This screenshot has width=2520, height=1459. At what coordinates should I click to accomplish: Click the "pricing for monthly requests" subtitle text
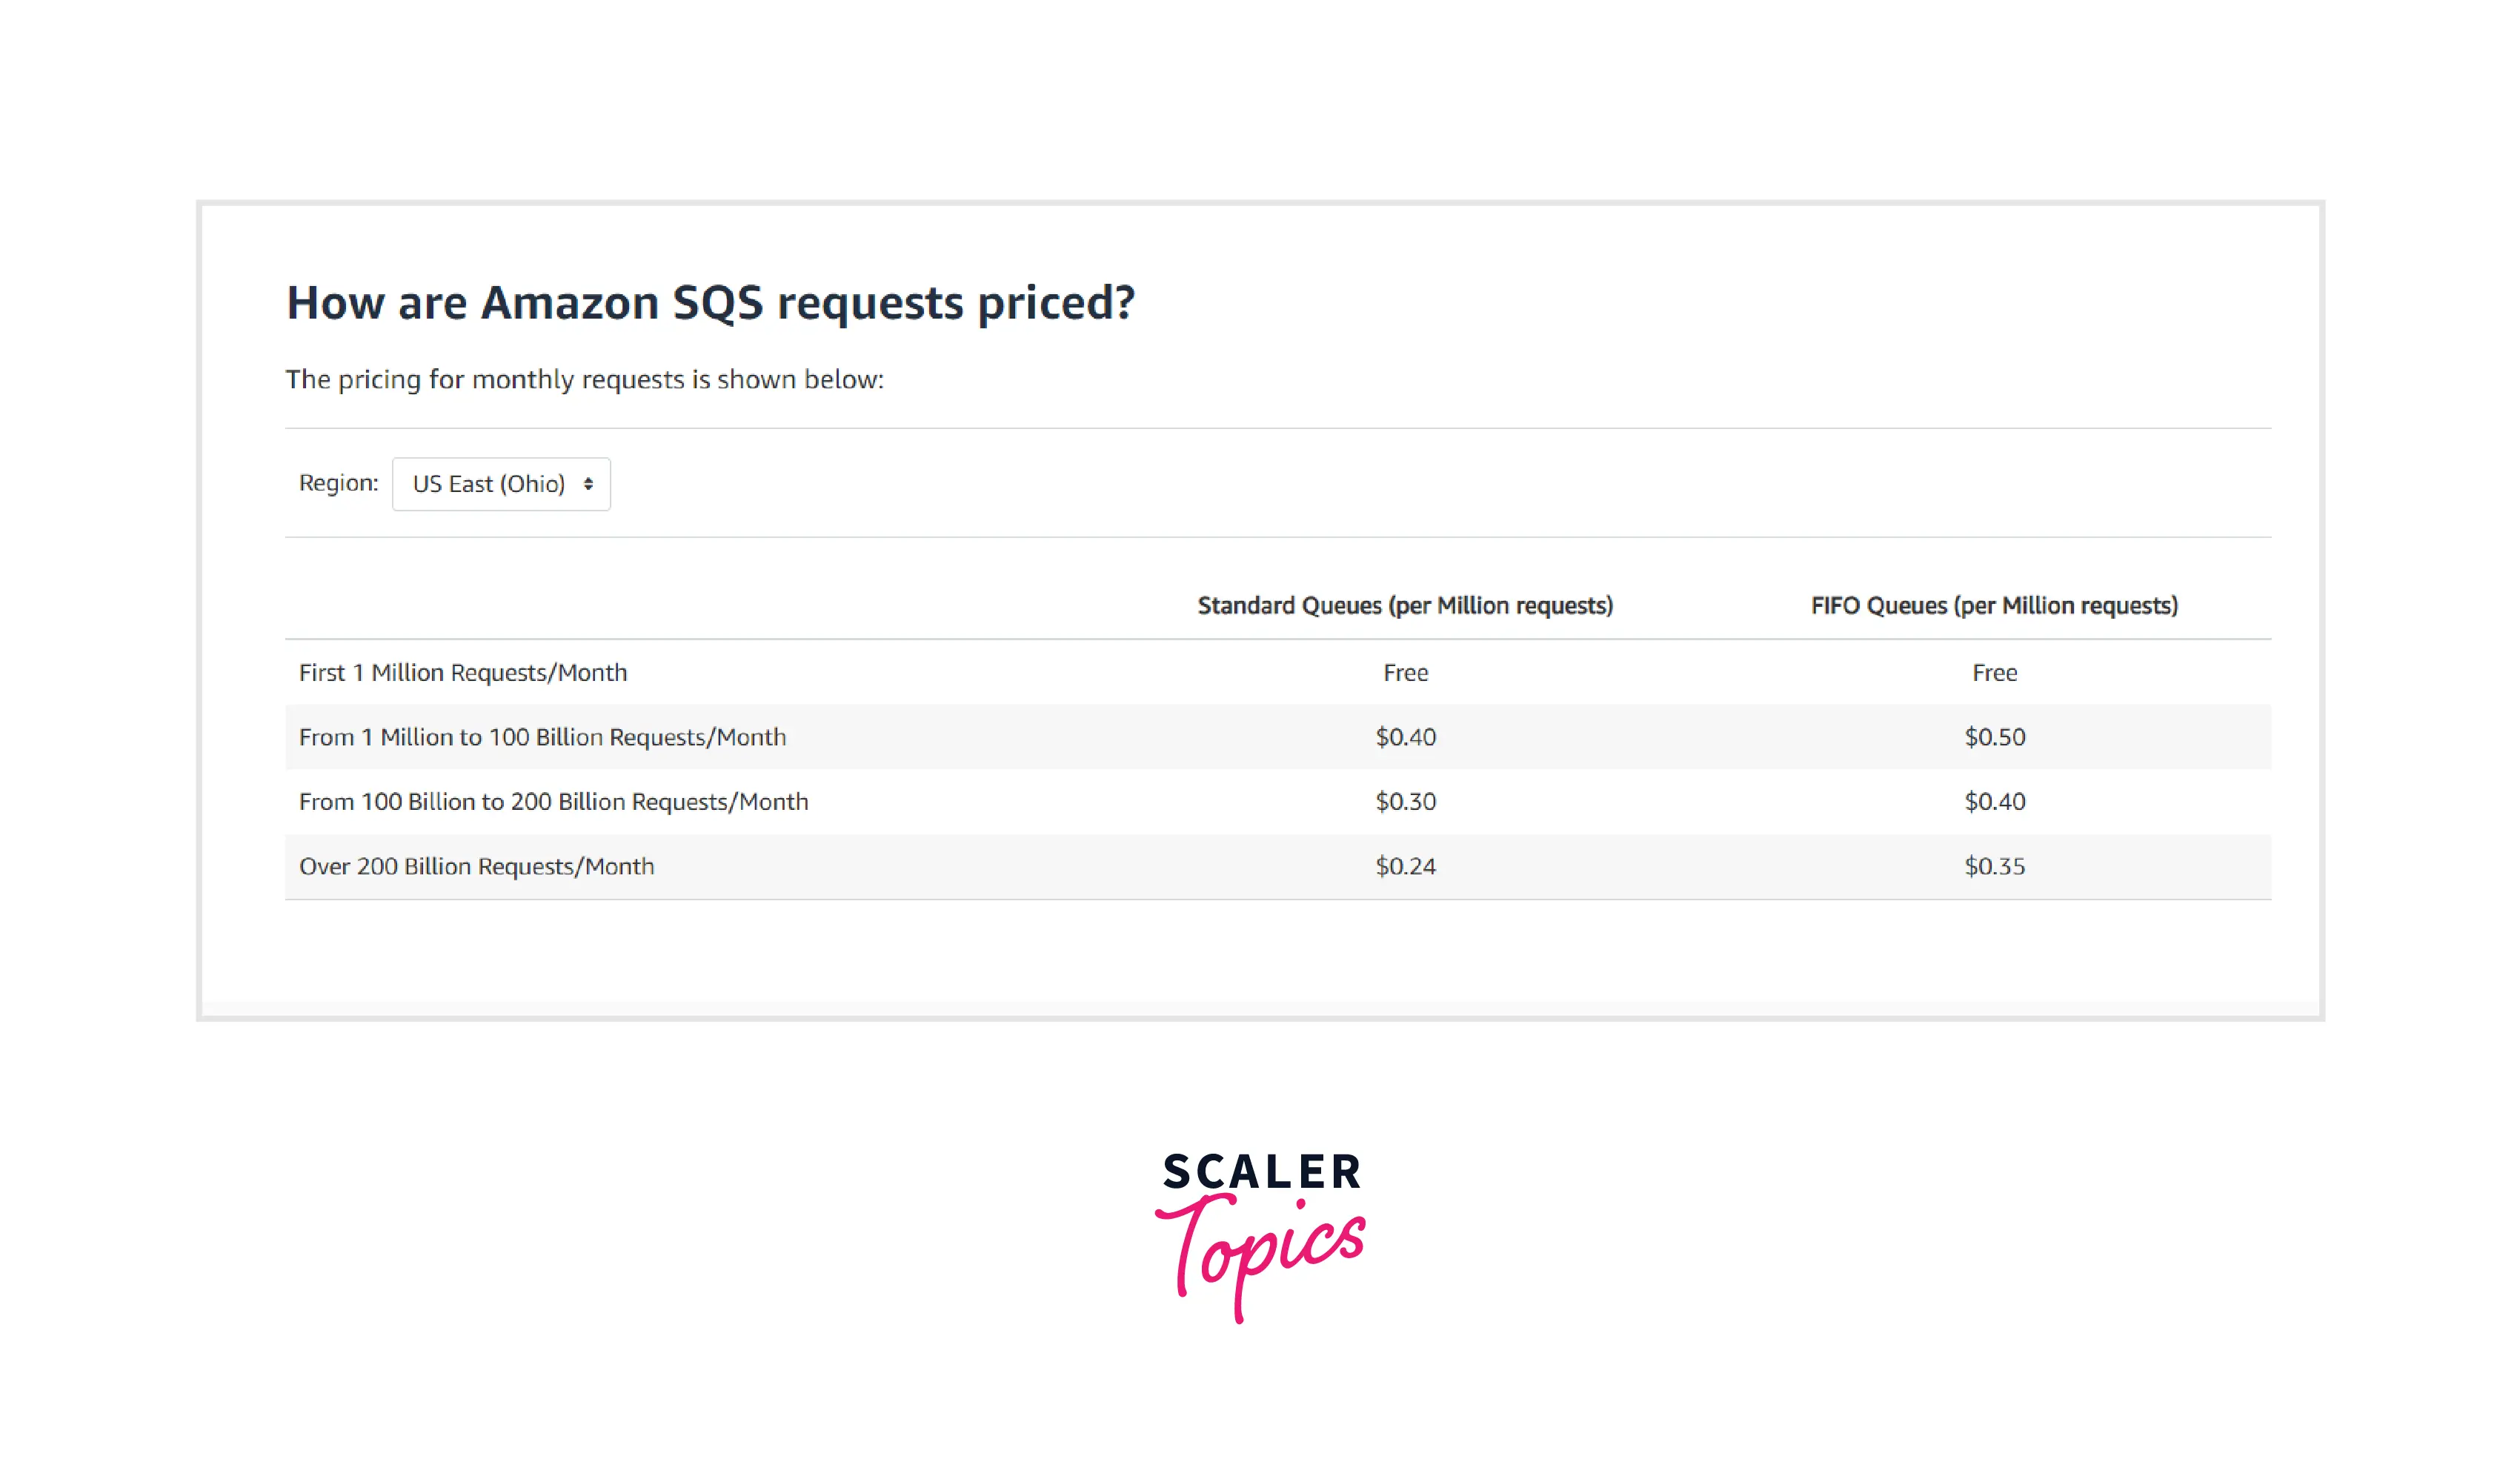[x=584, y=380]
